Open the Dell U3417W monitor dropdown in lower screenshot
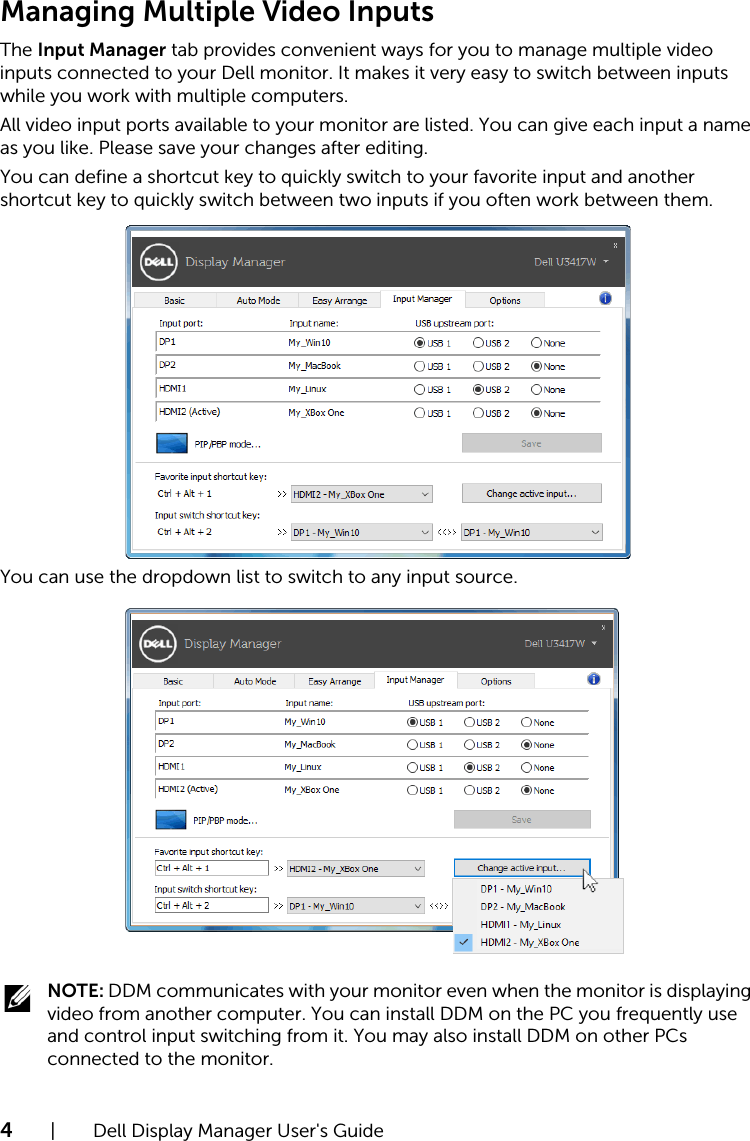750x1141 pixels. coord(561,643)
